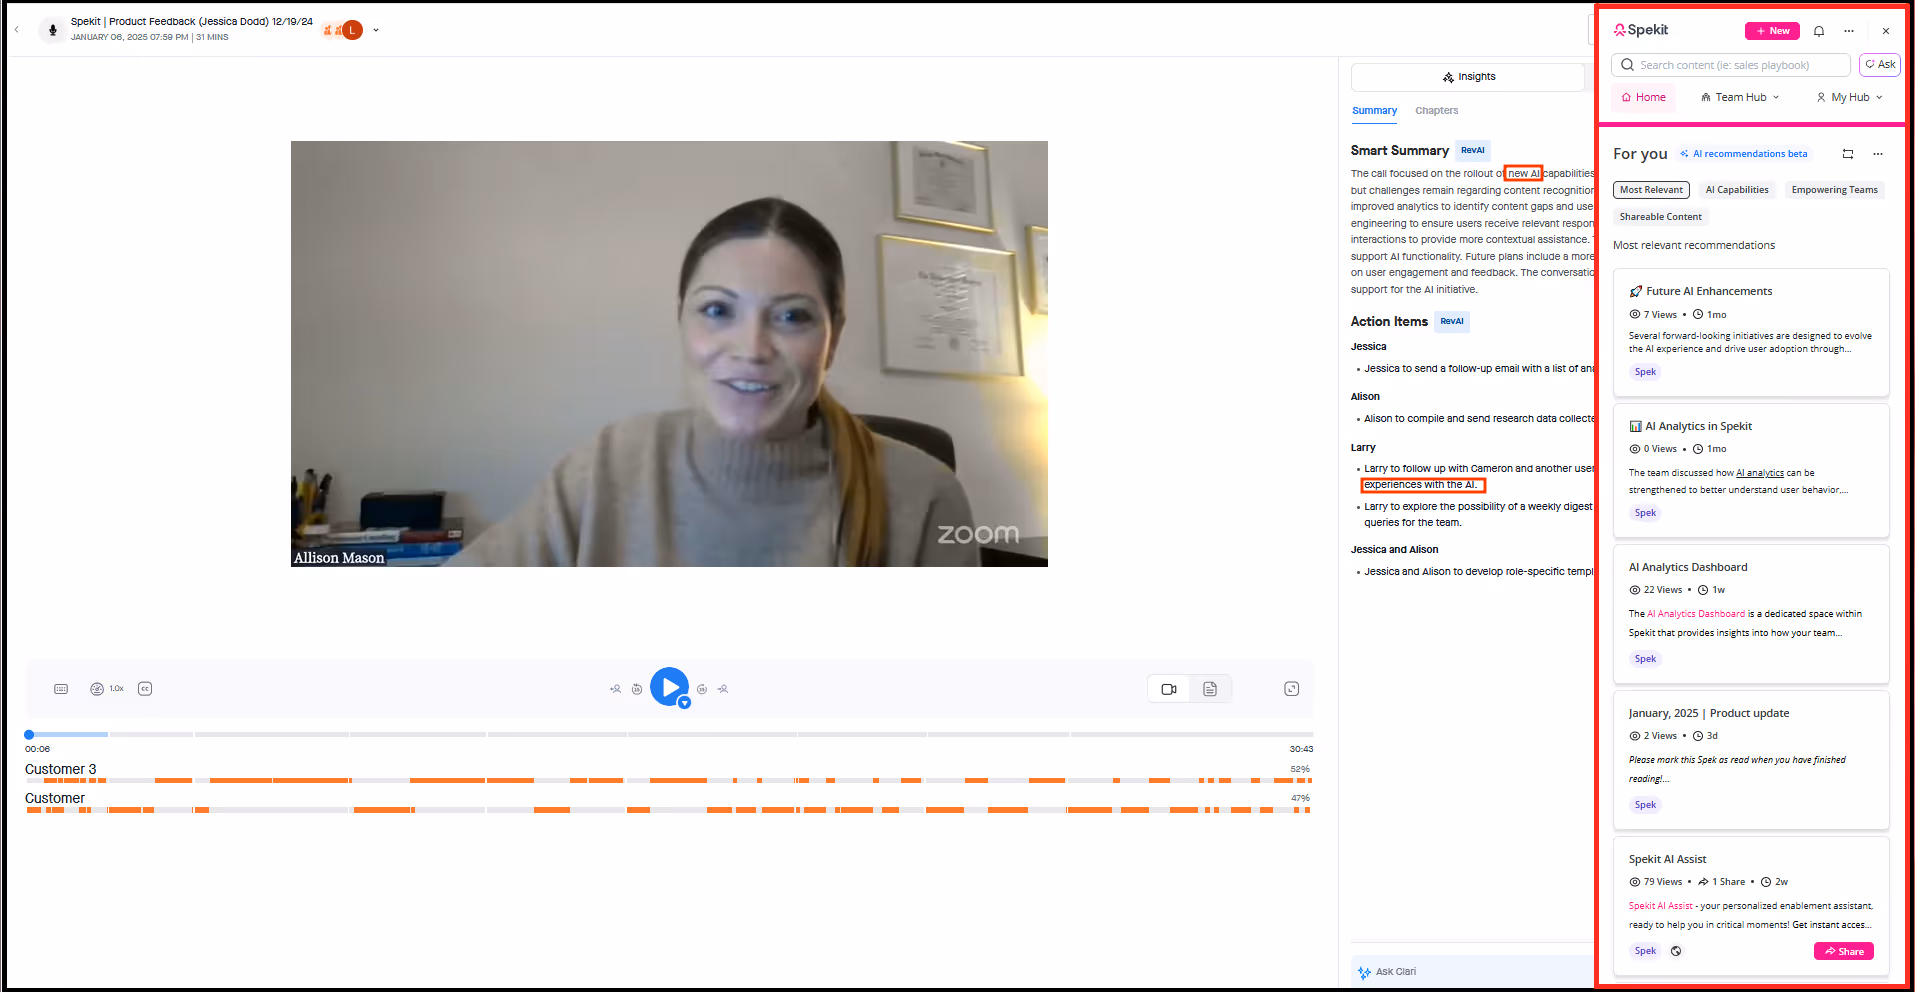Jump to next speaker segment

click(x=723, y=689)
